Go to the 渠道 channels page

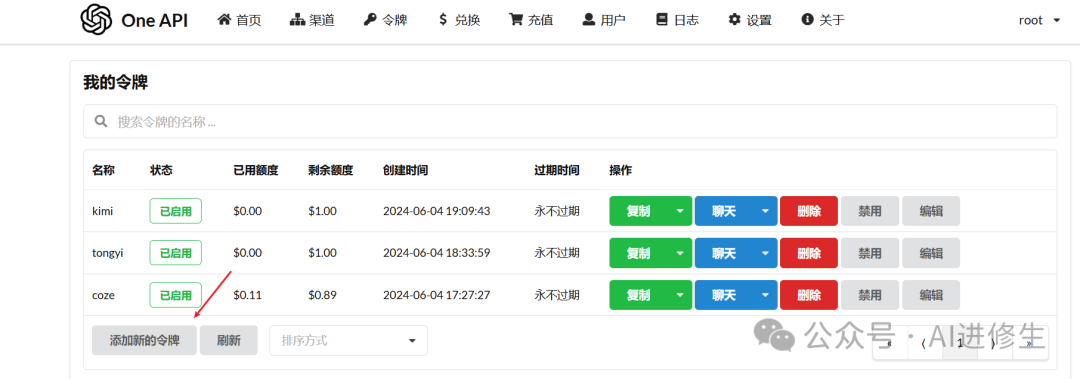coord(312,20)
